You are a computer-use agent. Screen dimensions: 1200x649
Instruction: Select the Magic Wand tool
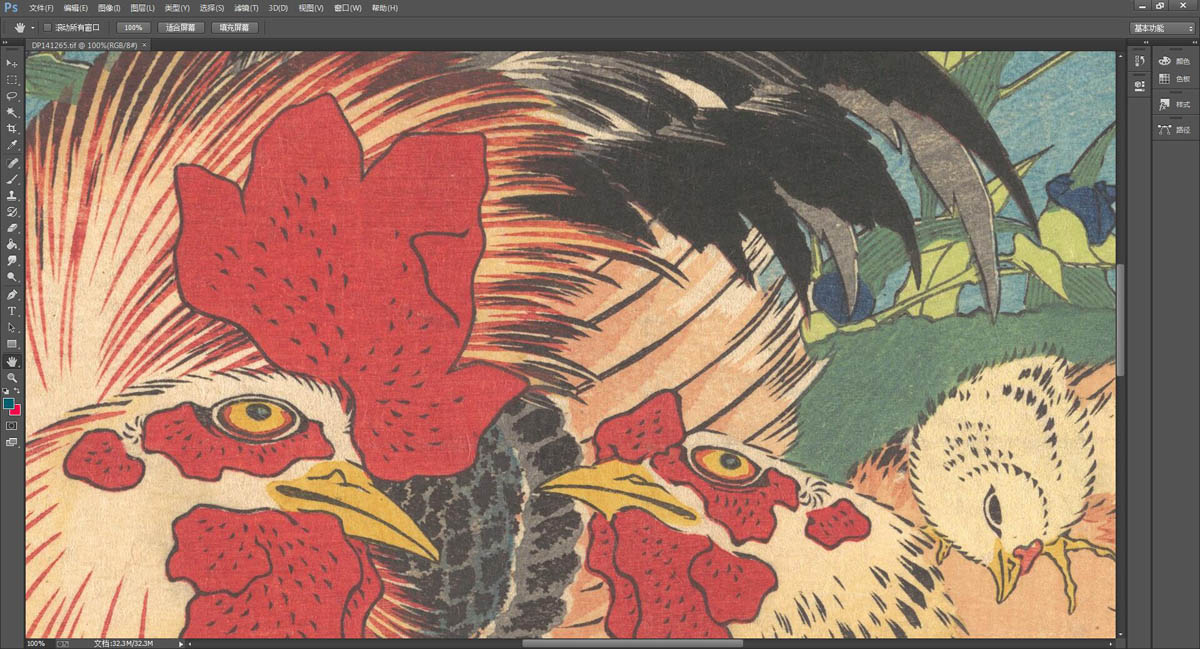(12, 113)
